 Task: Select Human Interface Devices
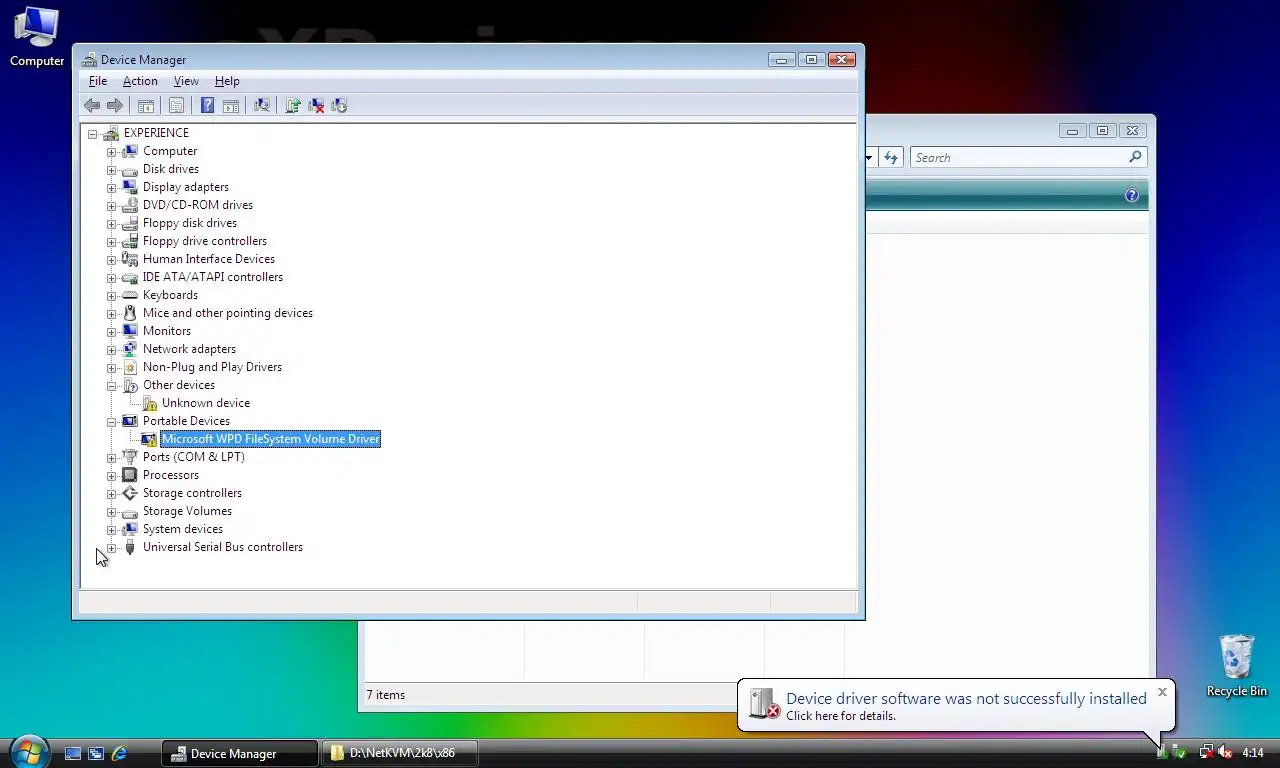208,259
